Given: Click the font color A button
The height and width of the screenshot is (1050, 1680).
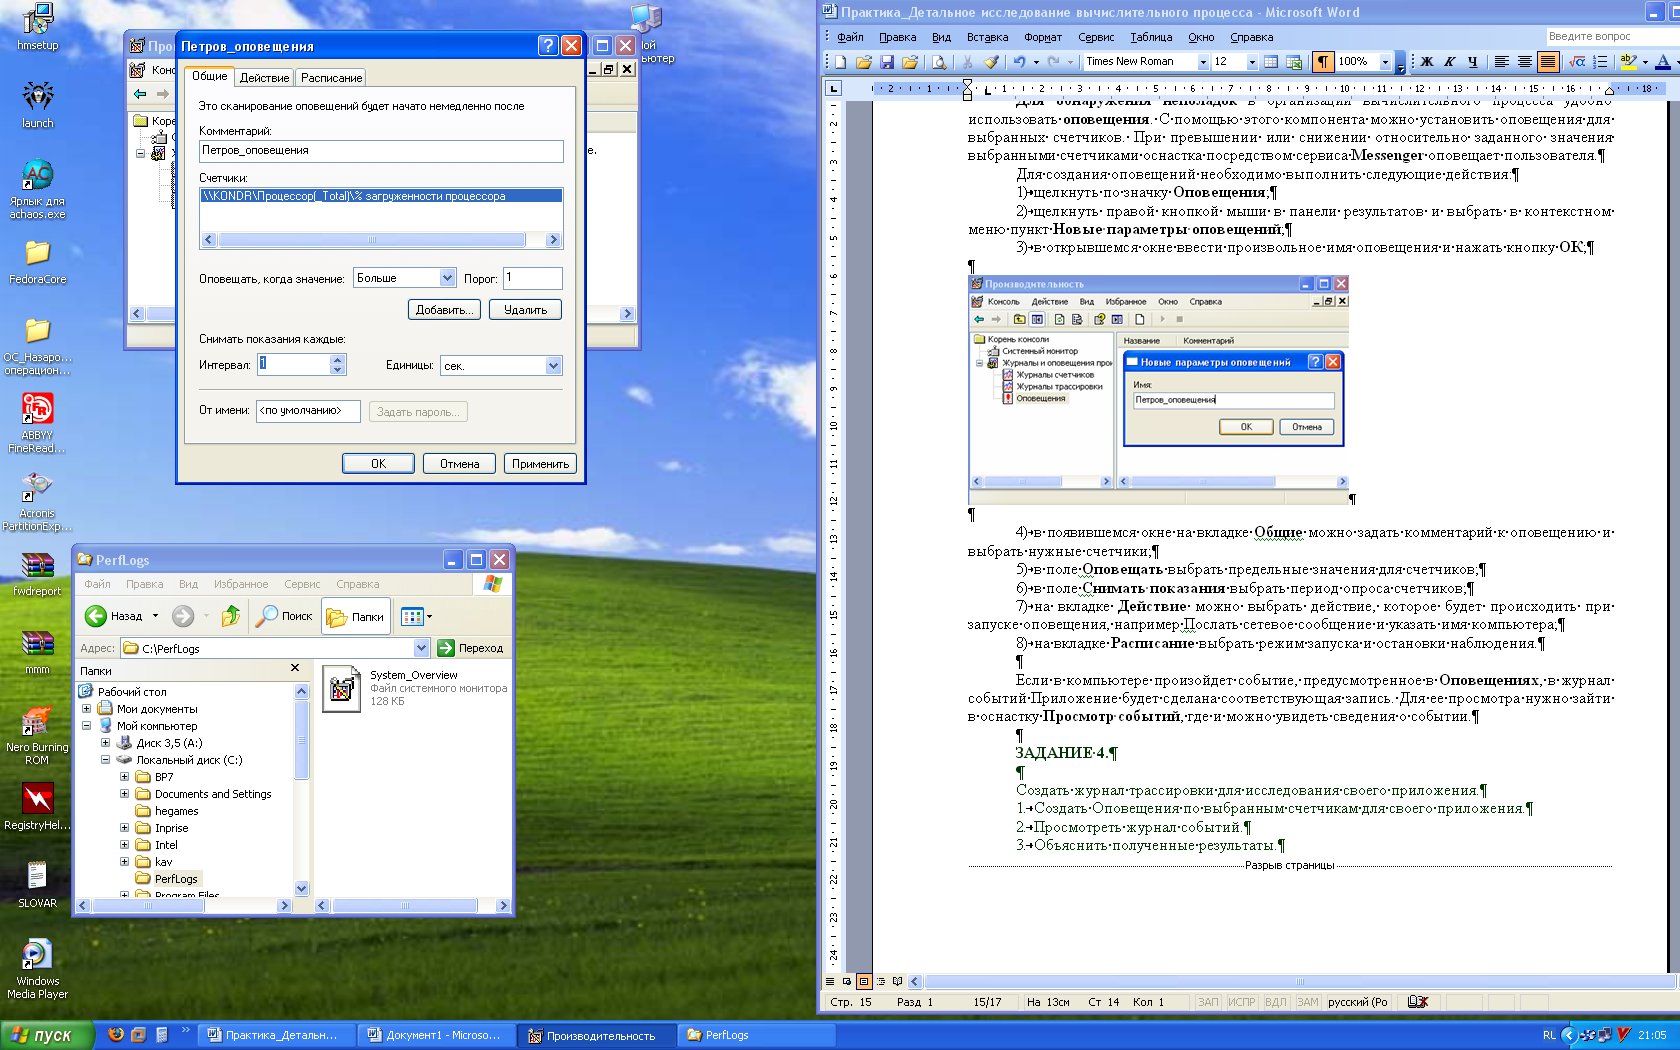Looking at the screenshot, I should (1662, 62).
